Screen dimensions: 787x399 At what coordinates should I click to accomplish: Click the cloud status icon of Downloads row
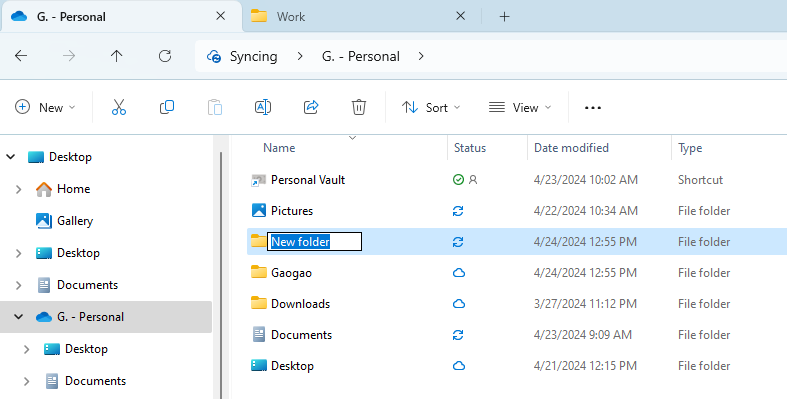point(459,304)
